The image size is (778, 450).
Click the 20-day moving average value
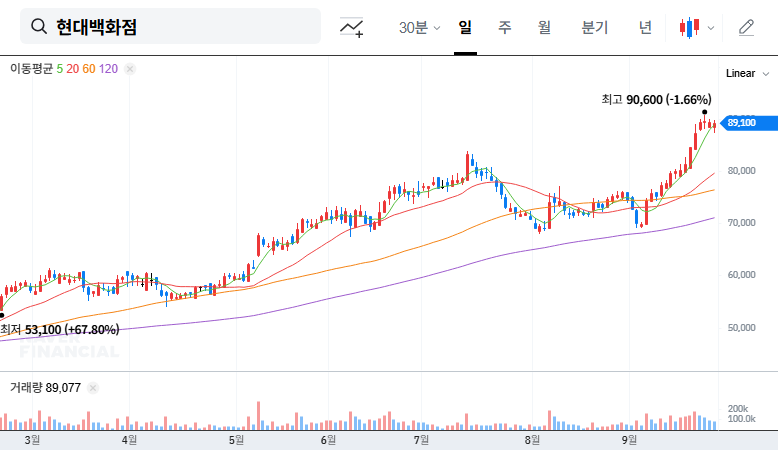tap(72, 68)
